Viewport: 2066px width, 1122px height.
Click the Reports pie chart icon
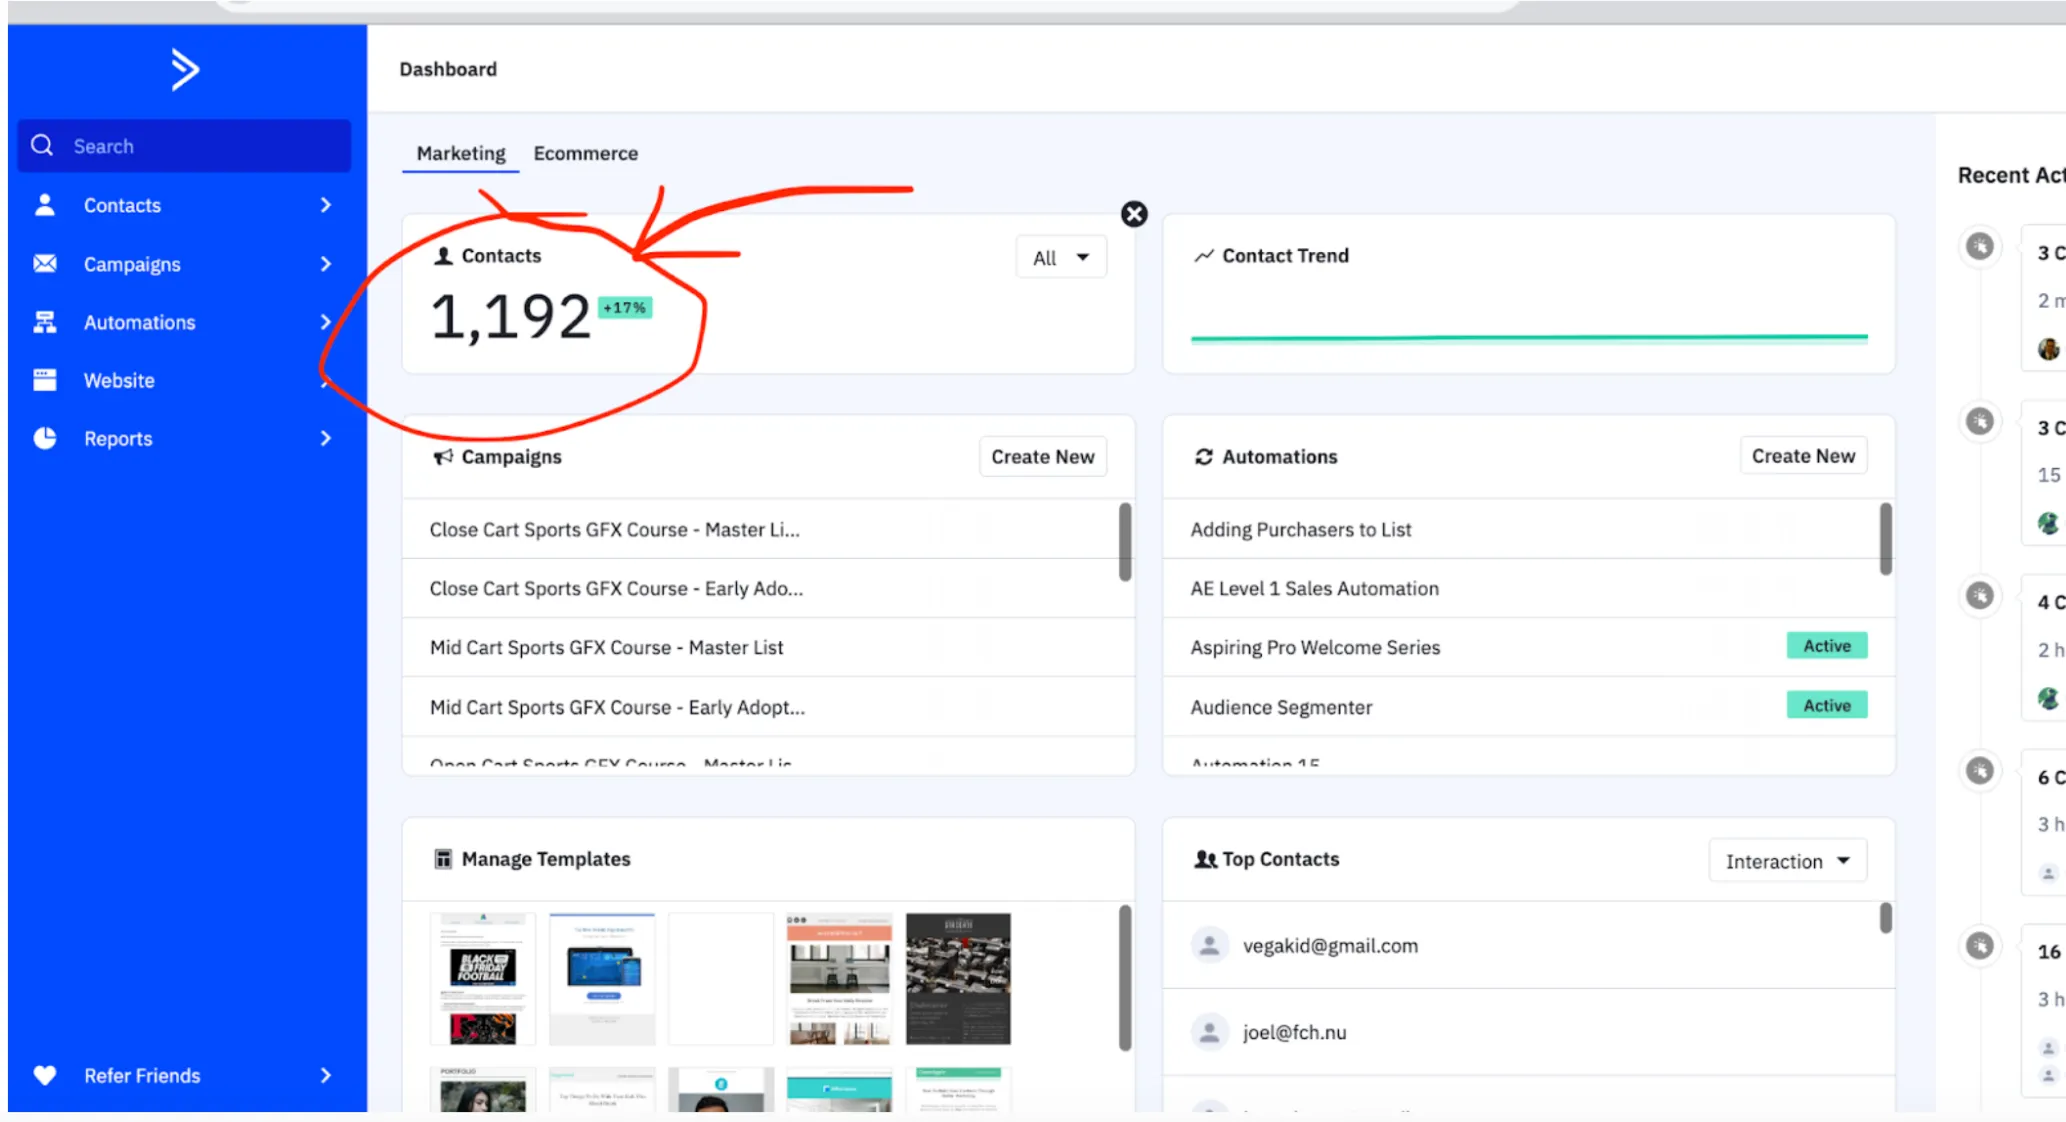[45, 438]
